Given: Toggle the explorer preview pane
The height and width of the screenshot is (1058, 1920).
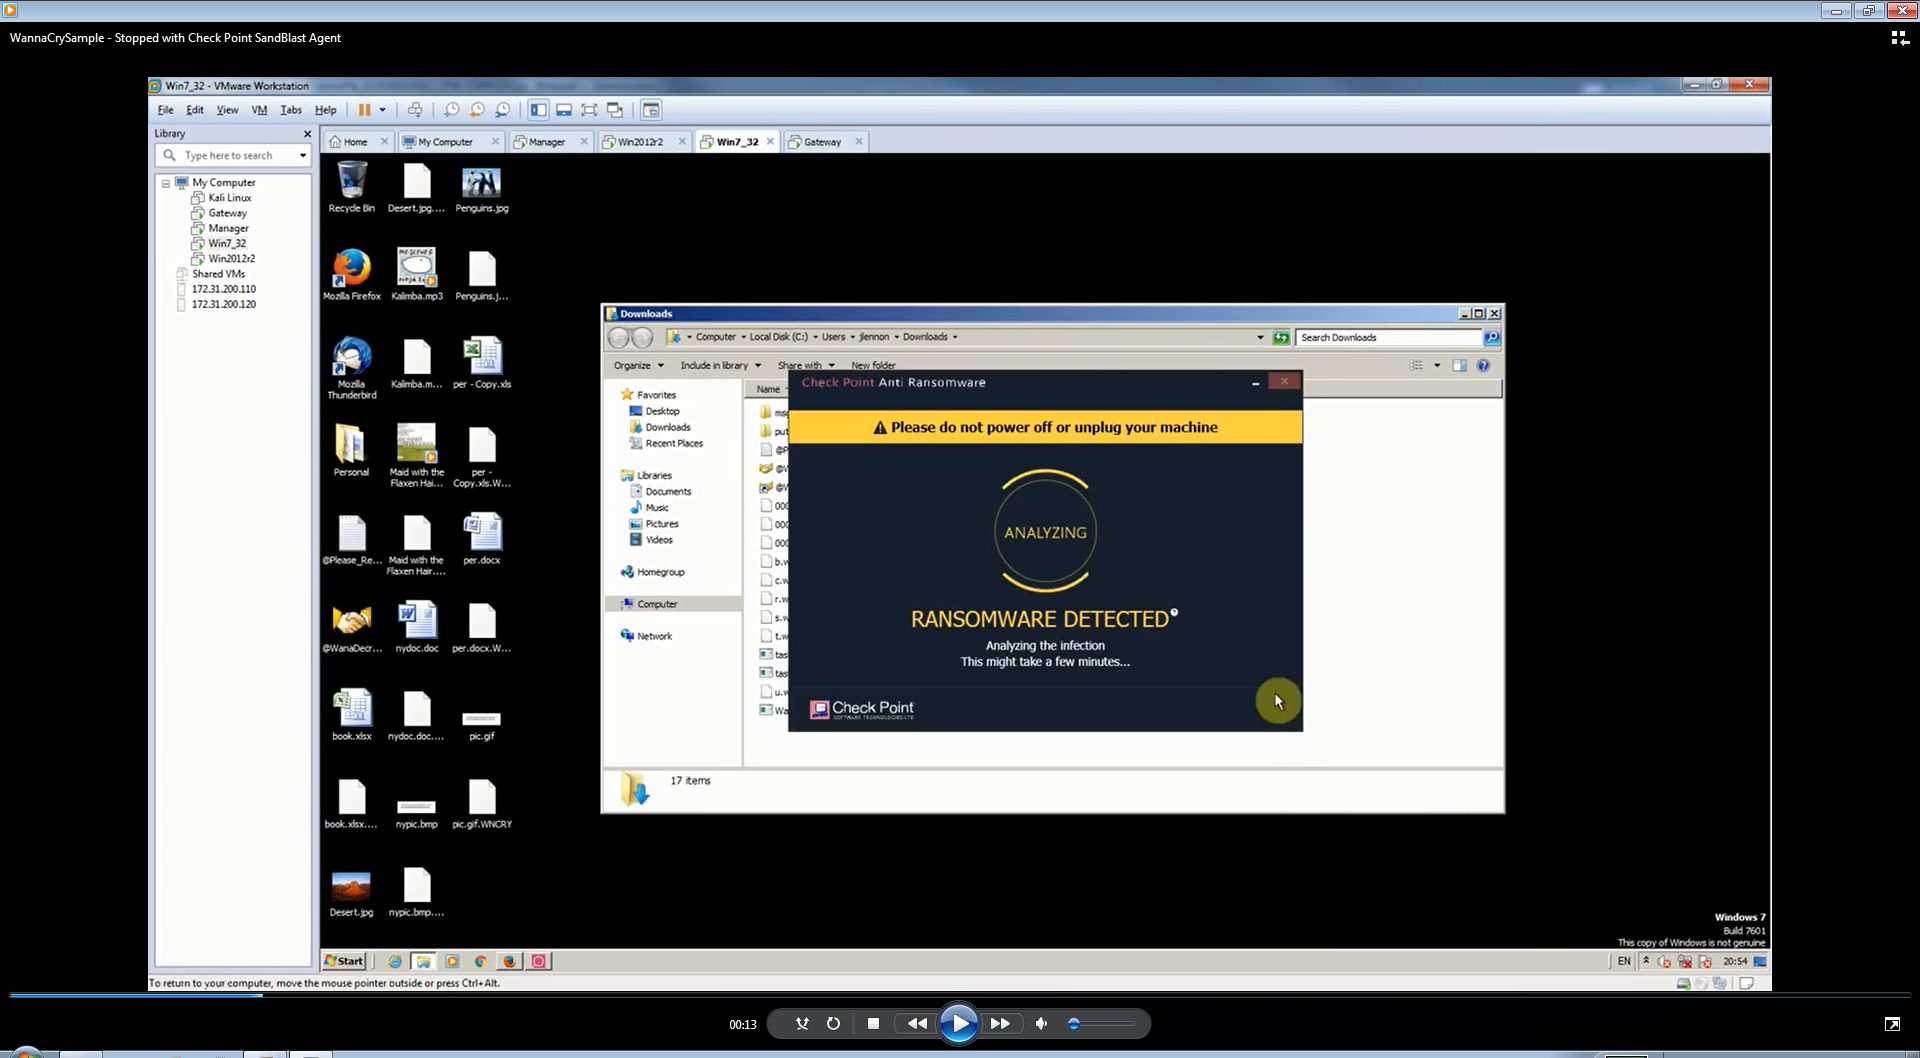Looking at the screenshot, I should (x=1460, y=366).
